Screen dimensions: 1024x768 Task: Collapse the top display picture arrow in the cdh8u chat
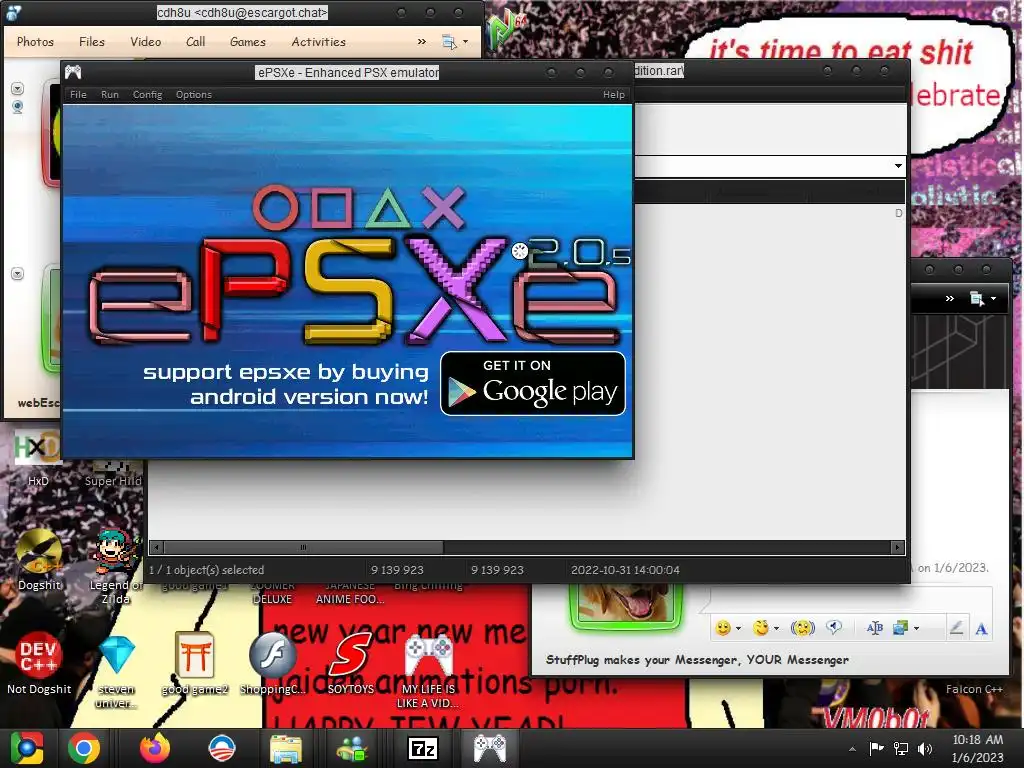pyautogui.click(x=18, y=88)
